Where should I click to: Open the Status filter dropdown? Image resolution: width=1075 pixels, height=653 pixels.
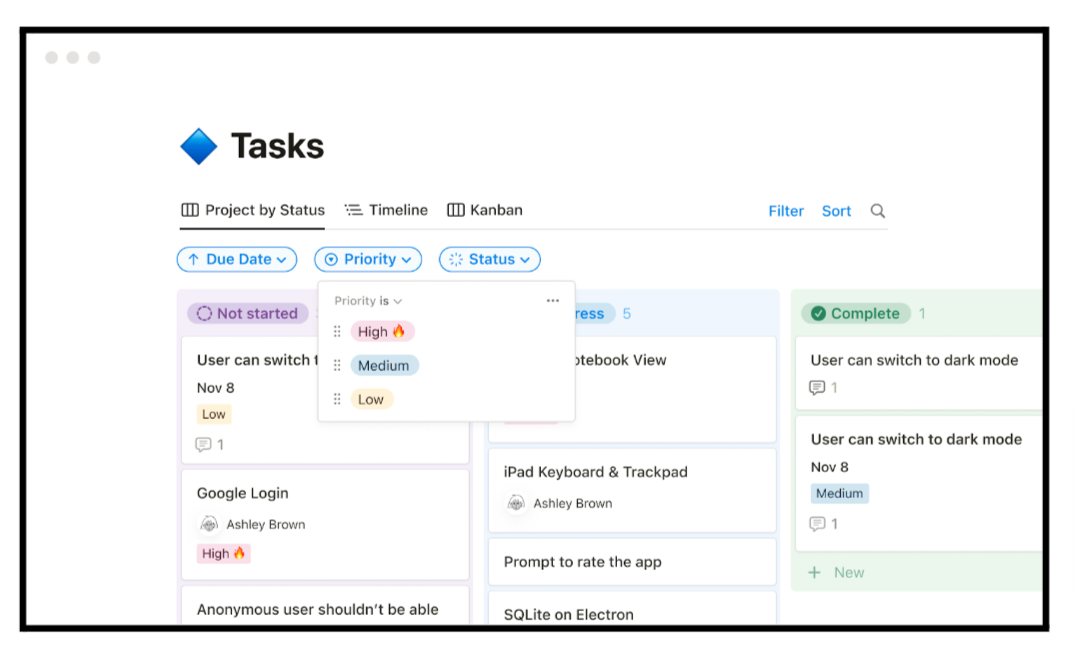490,260
